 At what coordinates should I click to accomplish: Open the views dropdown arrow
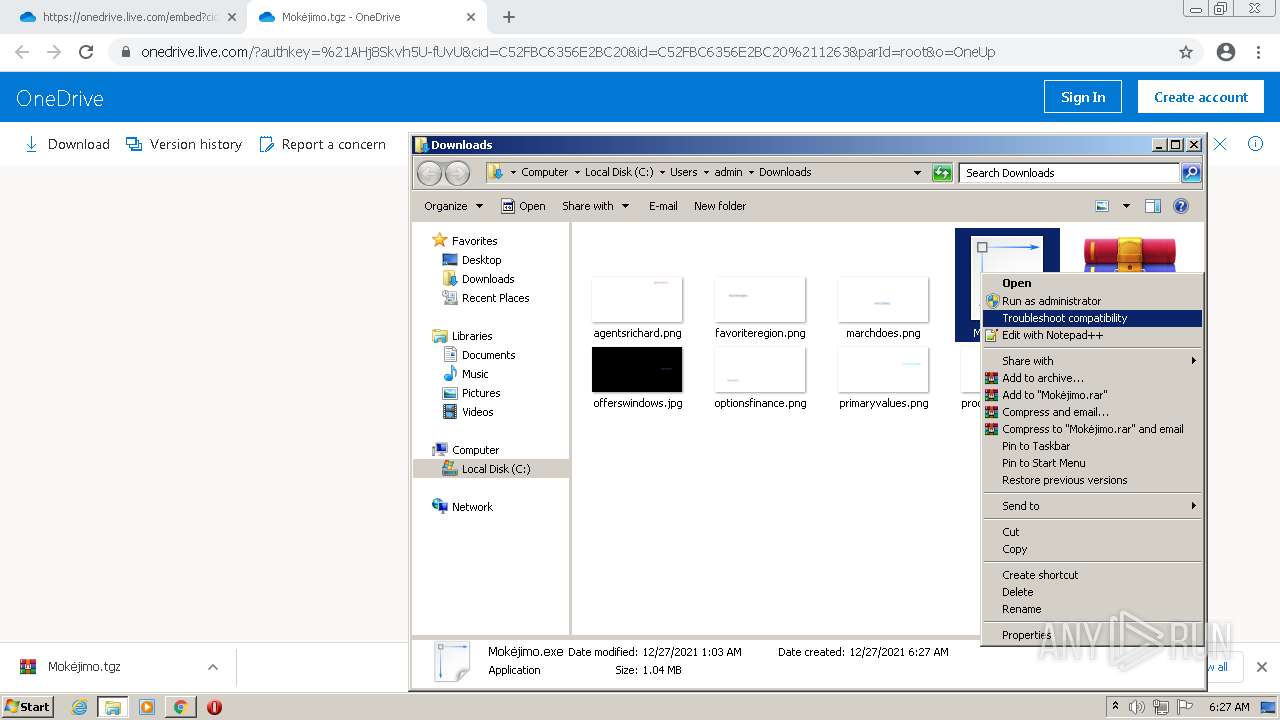coord(1126,206)
